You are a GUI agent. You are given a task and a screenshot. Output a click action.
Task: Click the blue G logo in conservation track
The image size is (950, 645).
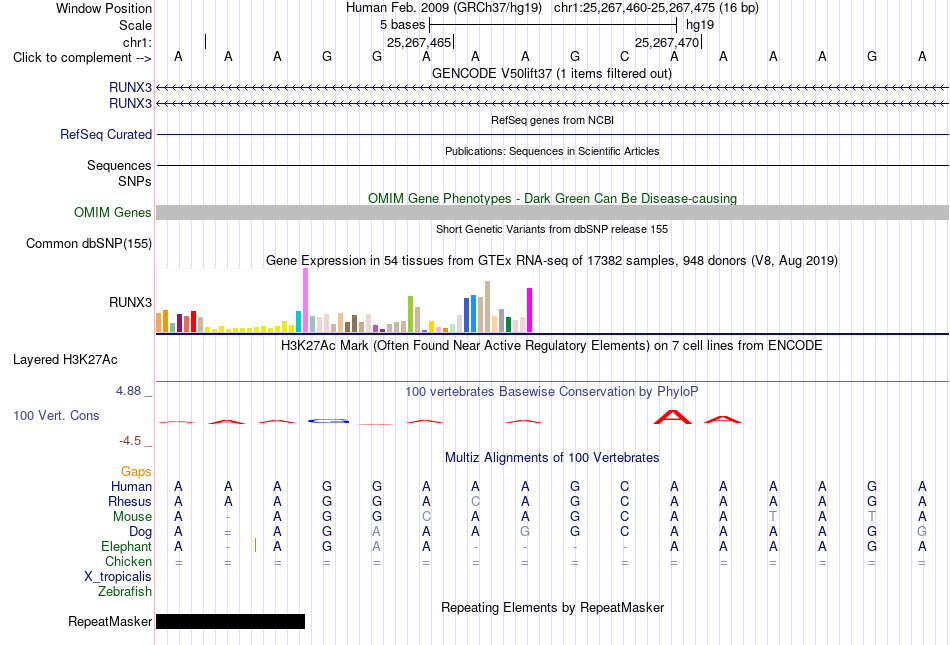click(x=328, y=421)
